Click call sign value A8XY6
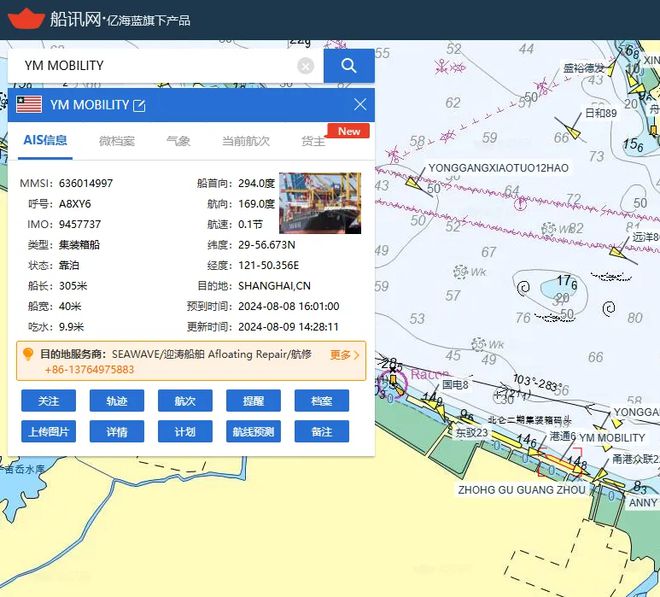Screen dimensions: 660x597 pos(75,204)
